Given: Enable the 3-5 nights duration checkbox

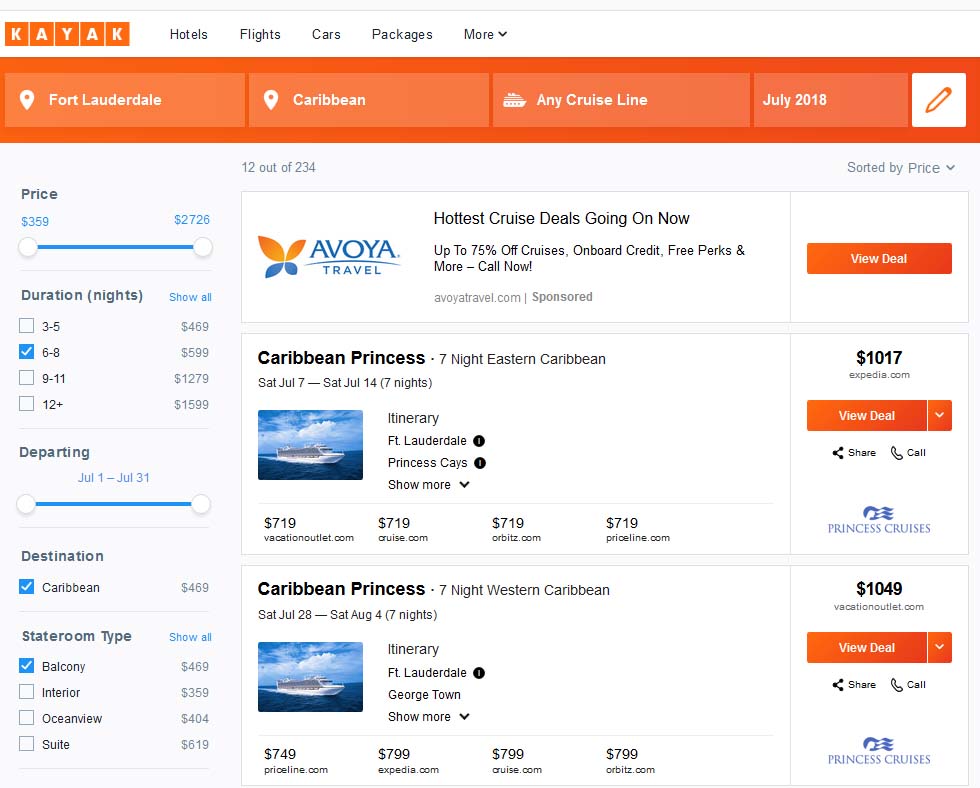Looking at the screenshot, I should tap(26, 326).
